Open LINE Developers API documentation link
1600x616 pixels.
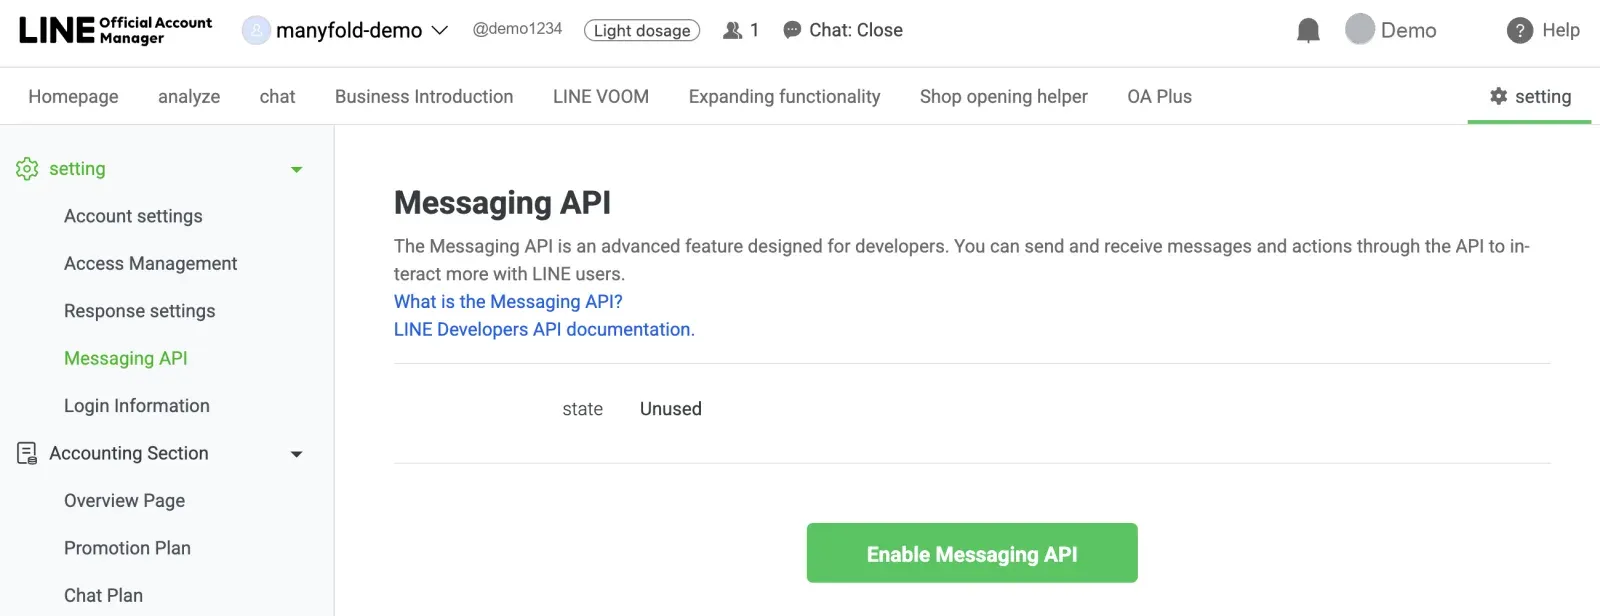tap(544, 329)
